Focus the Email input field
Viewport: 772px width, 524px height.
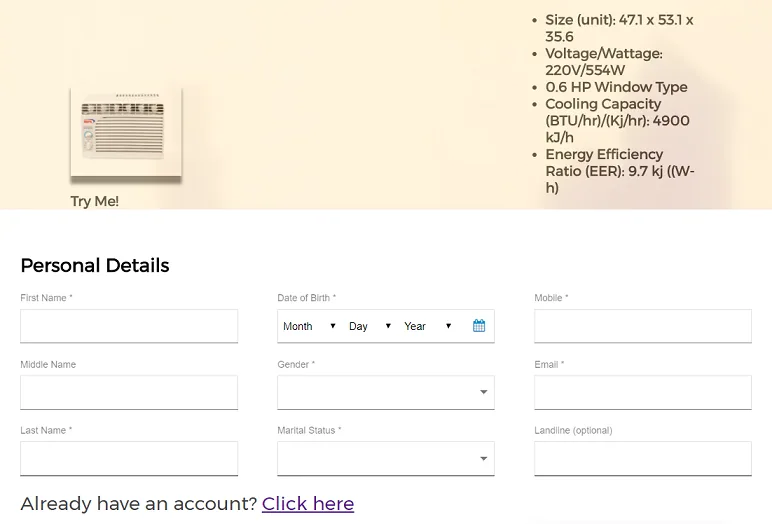point(643,393)
